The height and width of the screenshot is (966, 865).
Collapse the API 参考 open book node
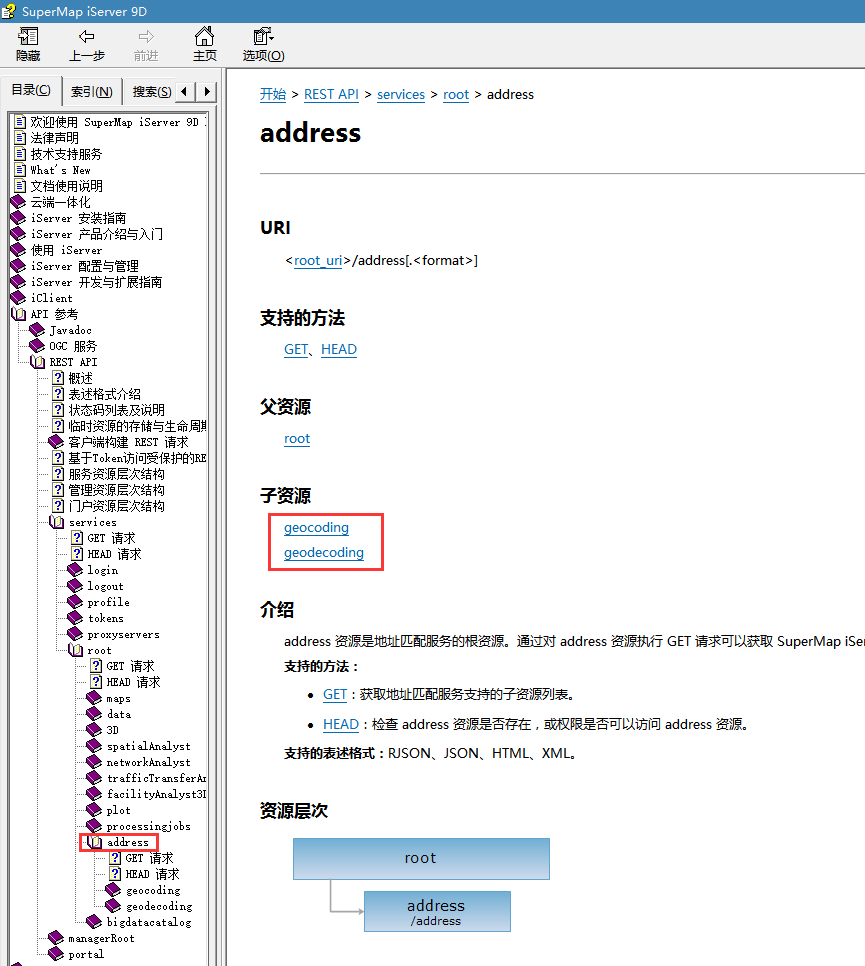click(x=18, y=314)
